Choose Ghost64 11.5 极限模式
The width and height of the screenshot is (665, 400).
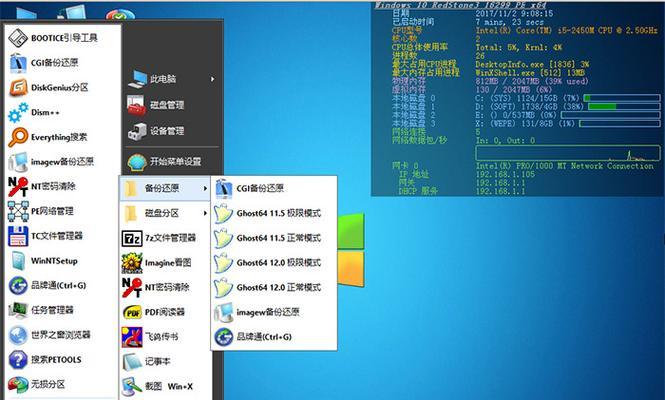[274, 213]
